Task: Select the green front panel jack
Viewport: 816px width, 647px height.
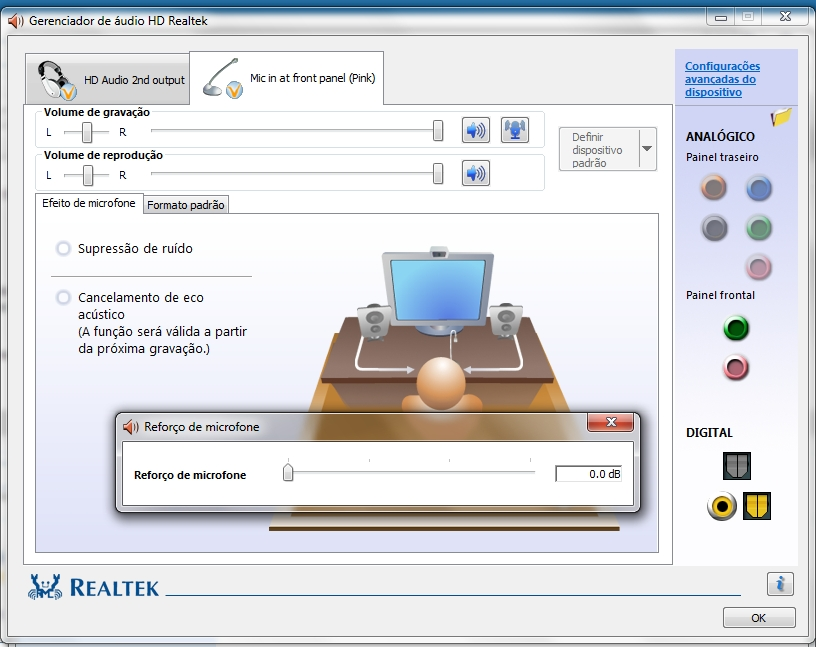Action: tap(736, 328)
